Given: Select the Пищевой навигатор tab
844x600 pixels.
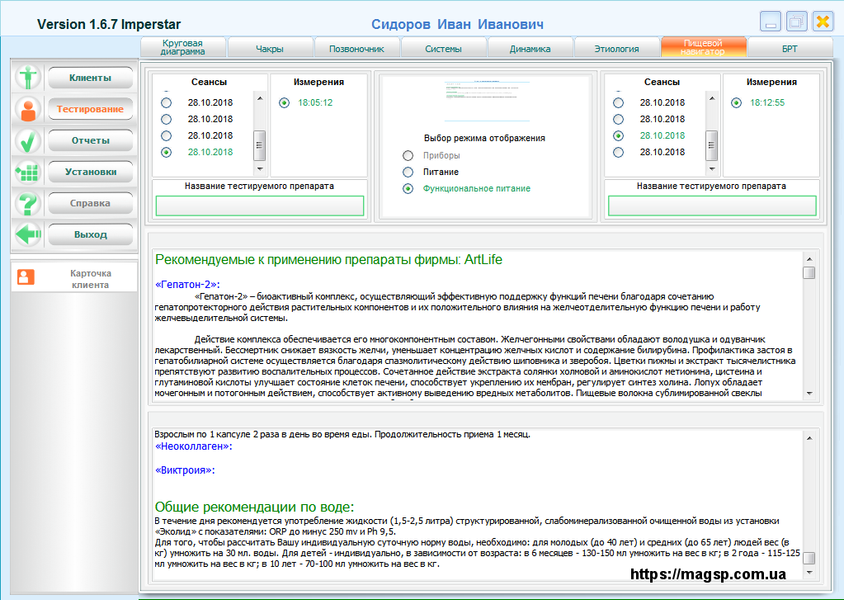Looking at the screenshot, I should pyautogui.click(x=703, y=47).
